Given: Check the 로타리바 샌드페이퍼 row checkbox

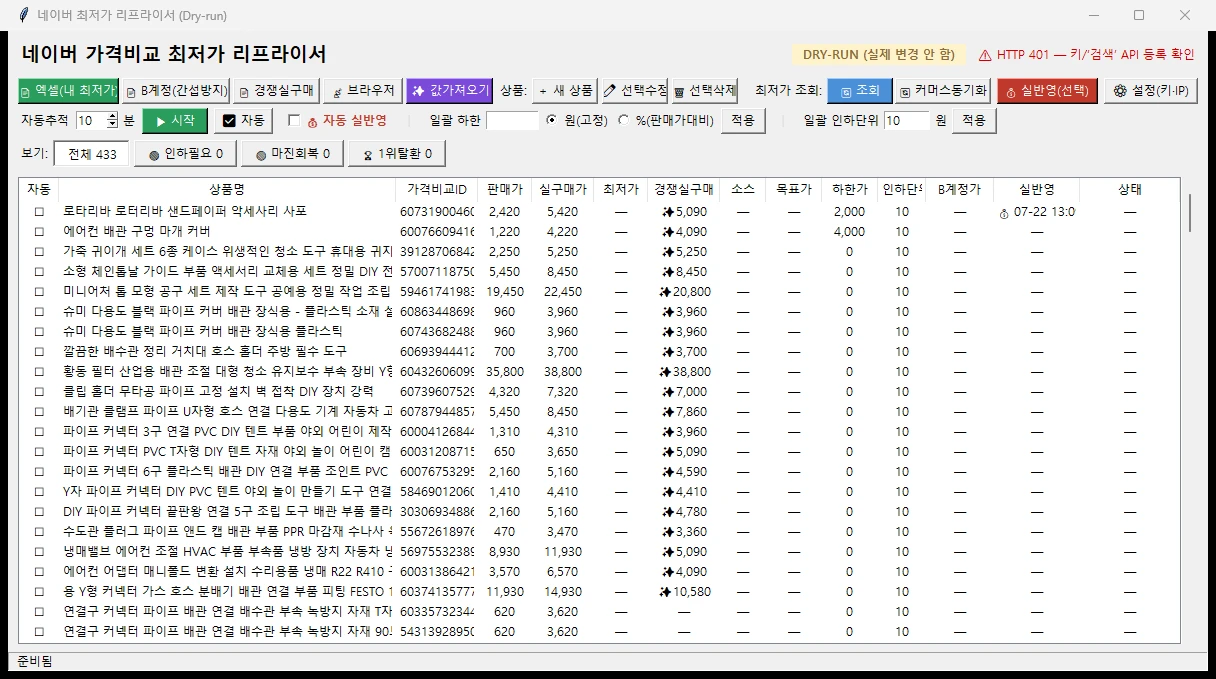Looking at the screenshot, I should point(40,212).
